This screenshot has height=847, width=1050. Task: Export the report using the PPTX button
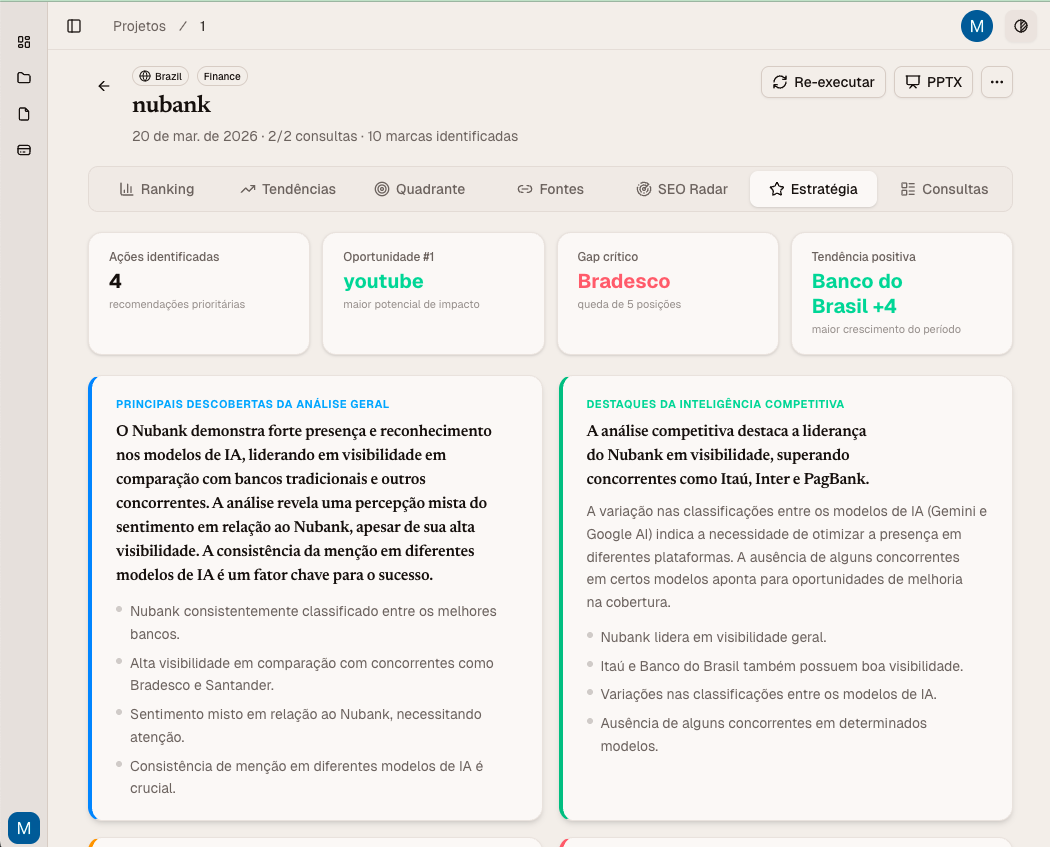pyautogui.click(x=933, y=82)
